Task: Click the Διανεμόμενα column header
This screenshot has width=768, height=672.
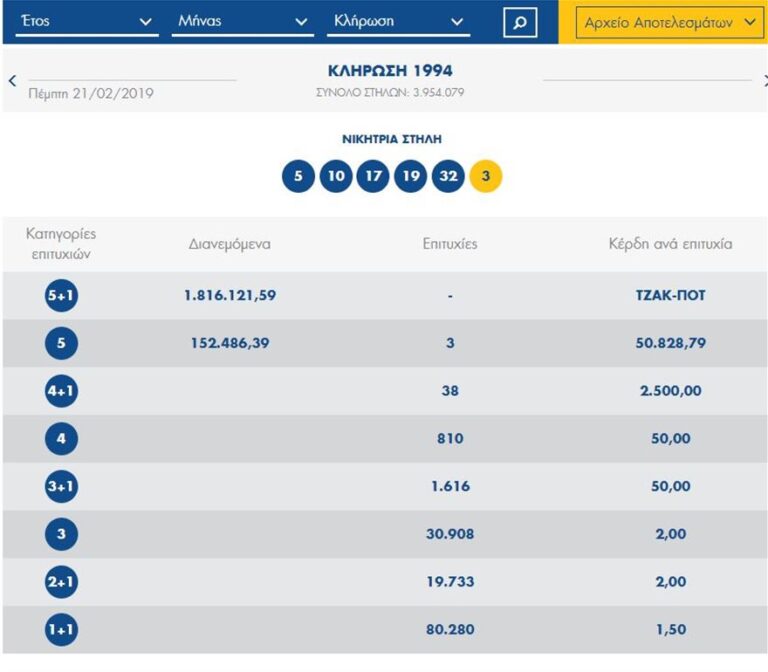Action: point(229,244)
